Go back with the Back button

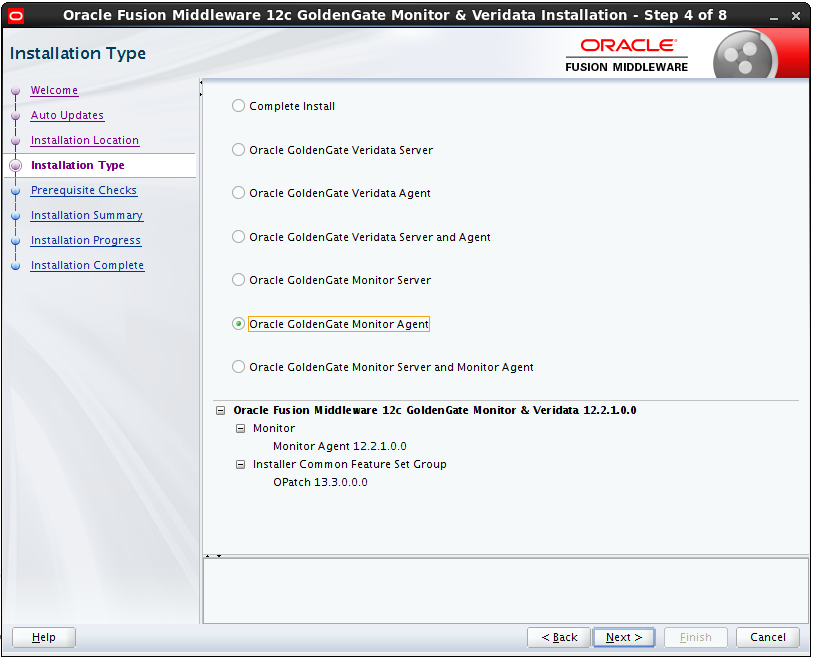[x=559, y=637]
